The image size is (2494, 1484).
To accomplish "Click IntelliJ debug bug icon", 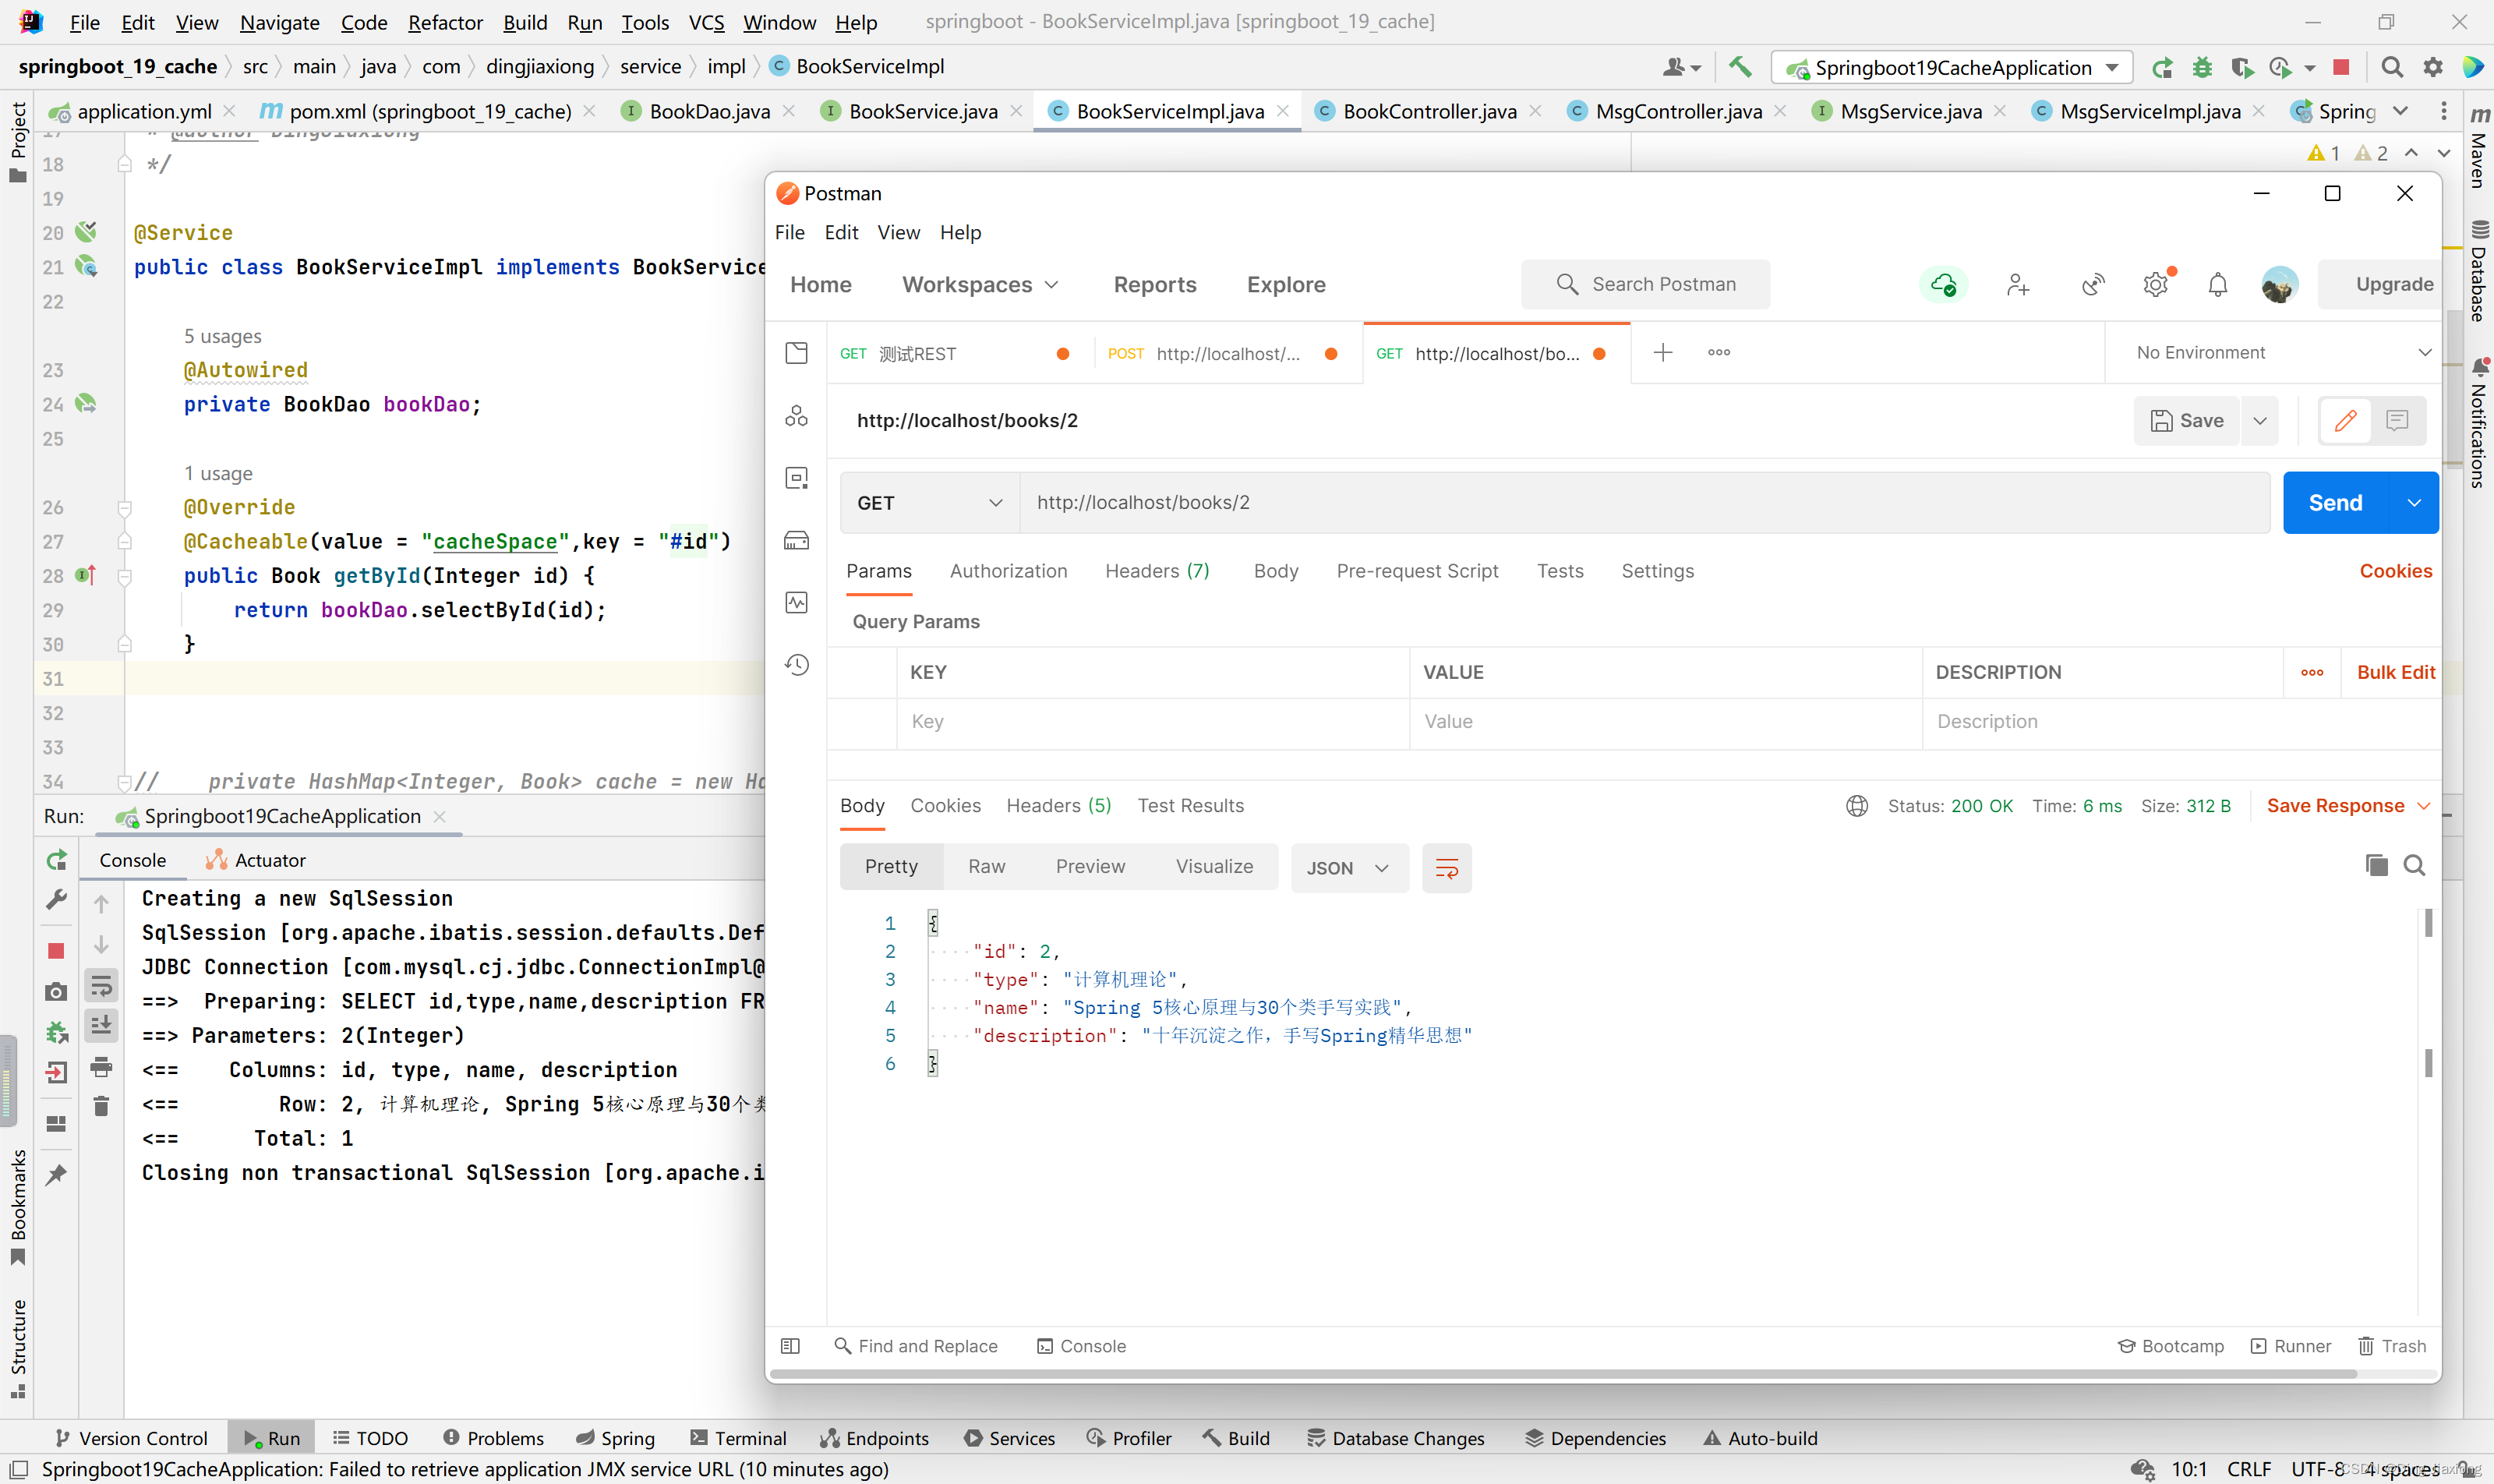I will (2201, 68).
